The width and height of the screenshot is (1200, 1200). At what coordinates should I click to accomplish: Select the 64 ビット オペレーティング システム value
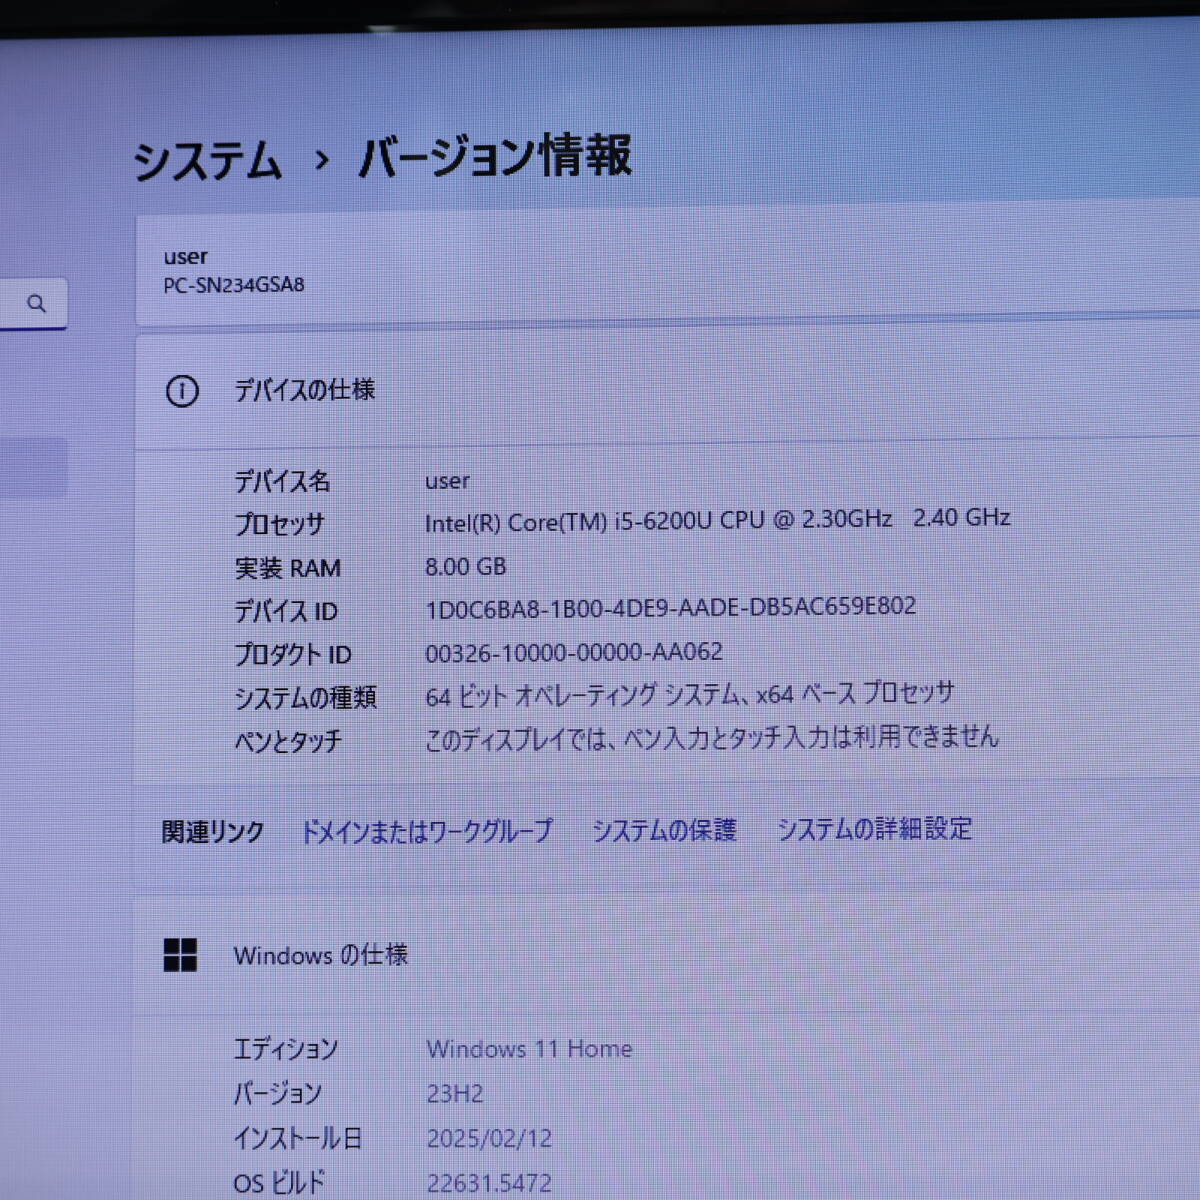690,694
